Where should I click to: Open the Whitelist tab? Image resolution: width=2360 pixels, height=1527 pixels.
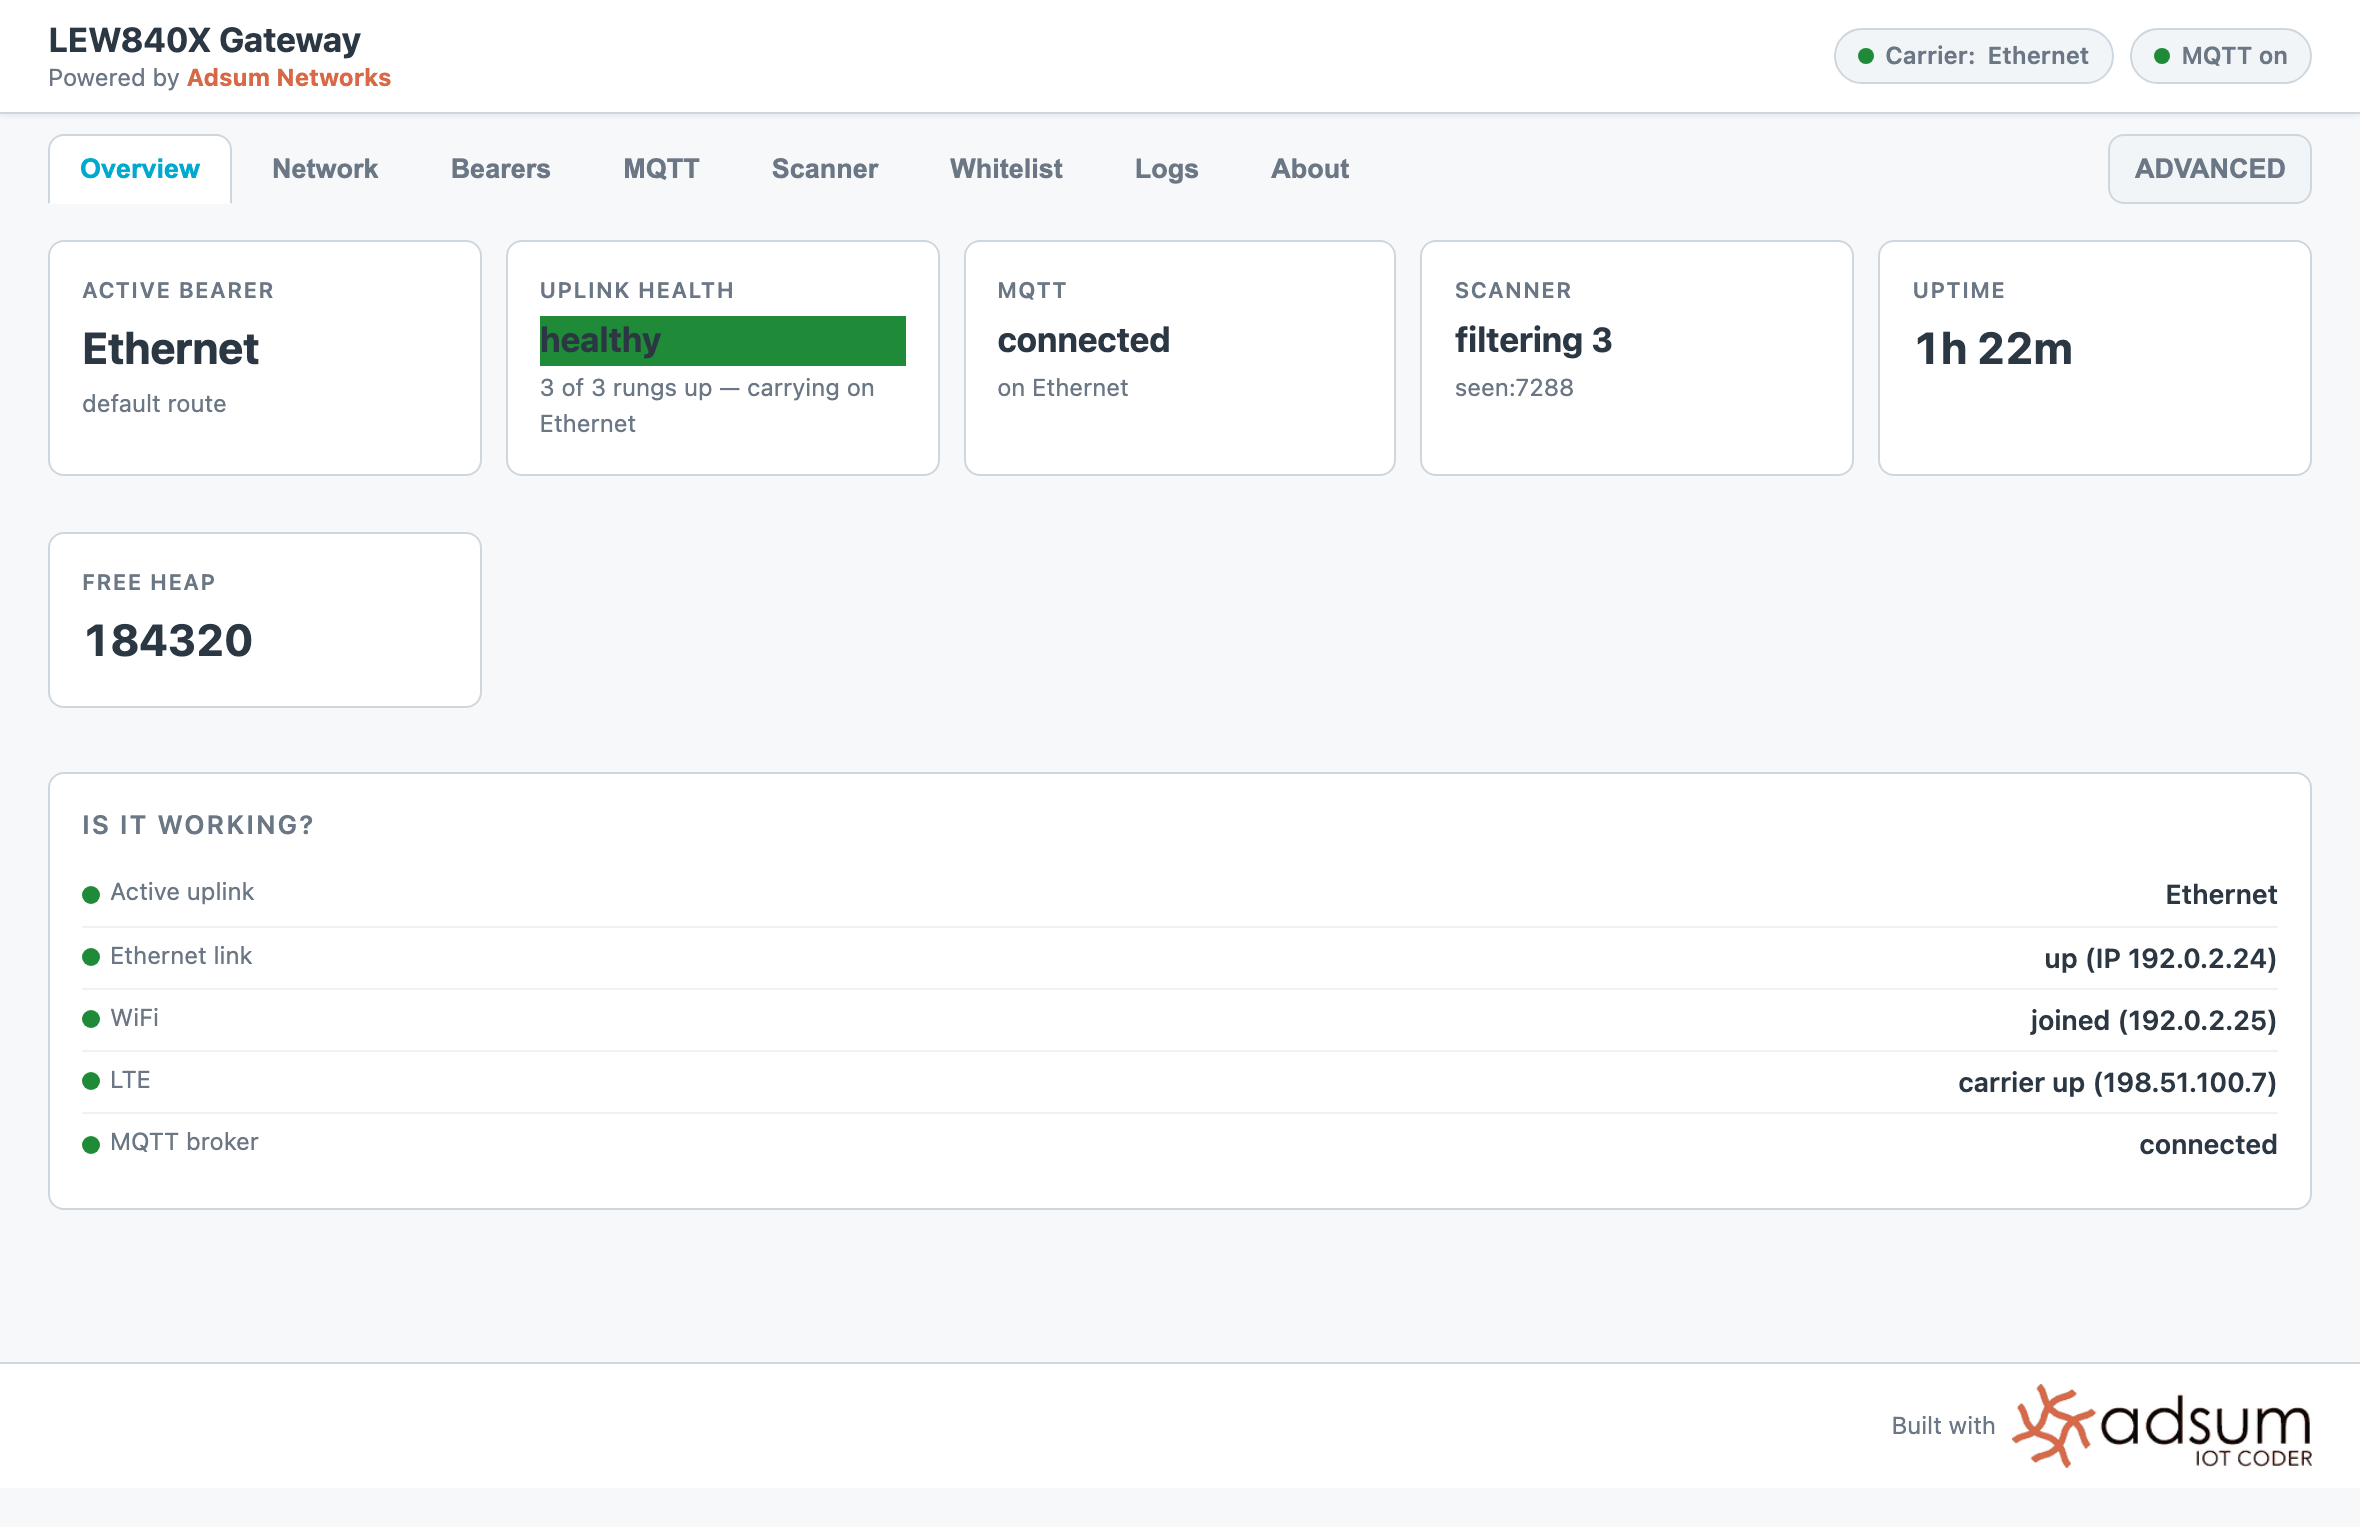click(x=1006, y=169)
